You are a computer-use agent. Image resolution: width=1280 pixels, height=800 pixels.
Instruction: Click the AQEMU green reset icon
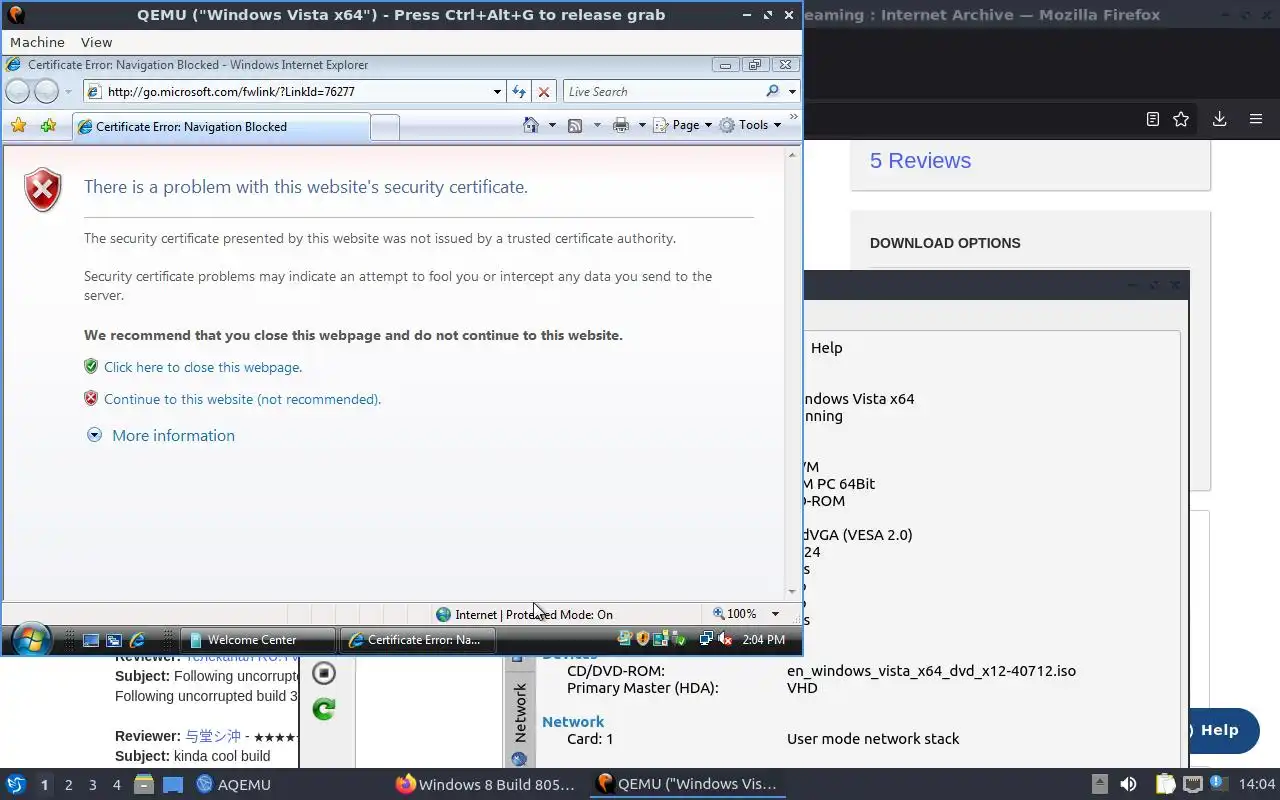324,710
